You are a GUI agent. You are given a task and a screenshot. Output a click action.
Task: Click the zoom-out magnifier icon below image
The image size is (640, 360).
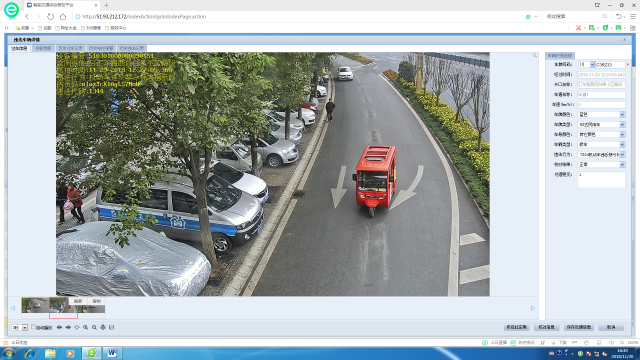[x=94, y=327]
